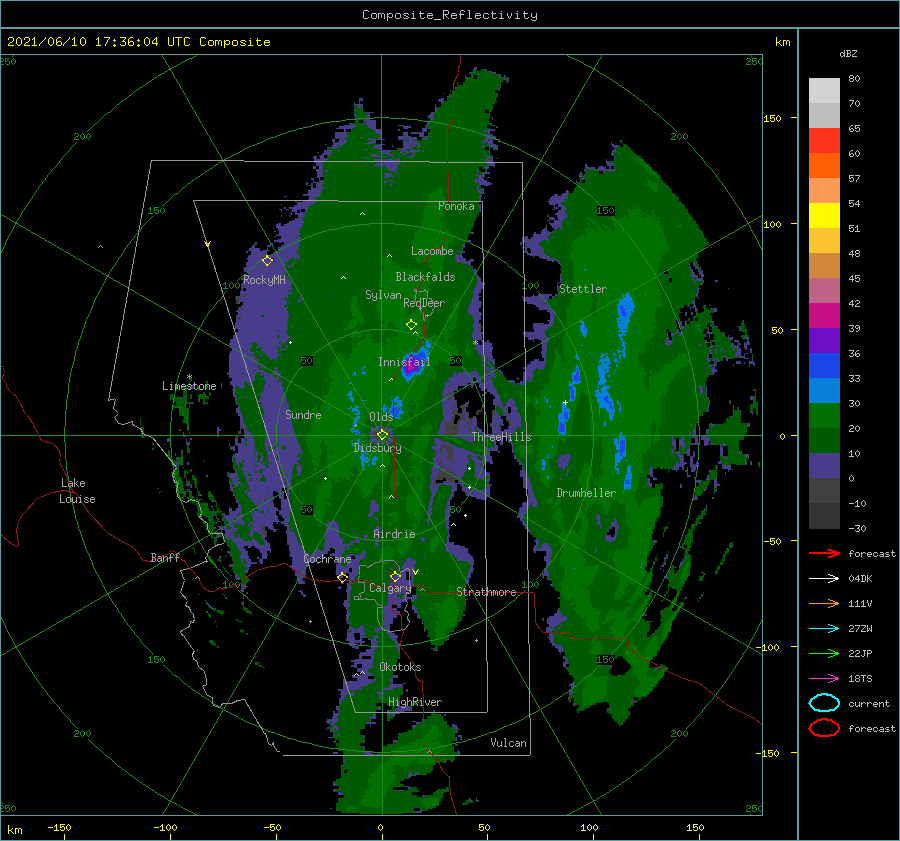Click the Didsbury label
Image resolution: width=900 pixels, height=841 pixels.
[x=378, y=448]
